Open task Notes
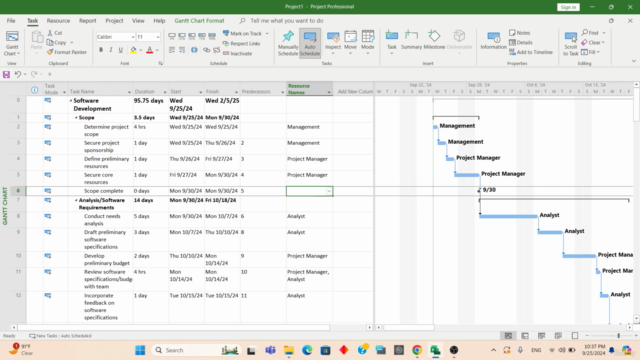Screen dimensions: 640x360 [520, 33]
